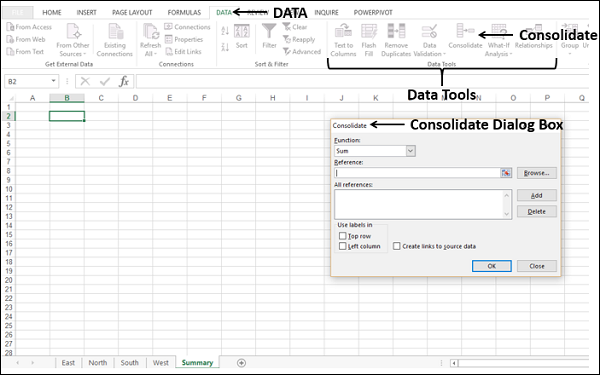Open FORMULAS tab

[x=184, y=12]
